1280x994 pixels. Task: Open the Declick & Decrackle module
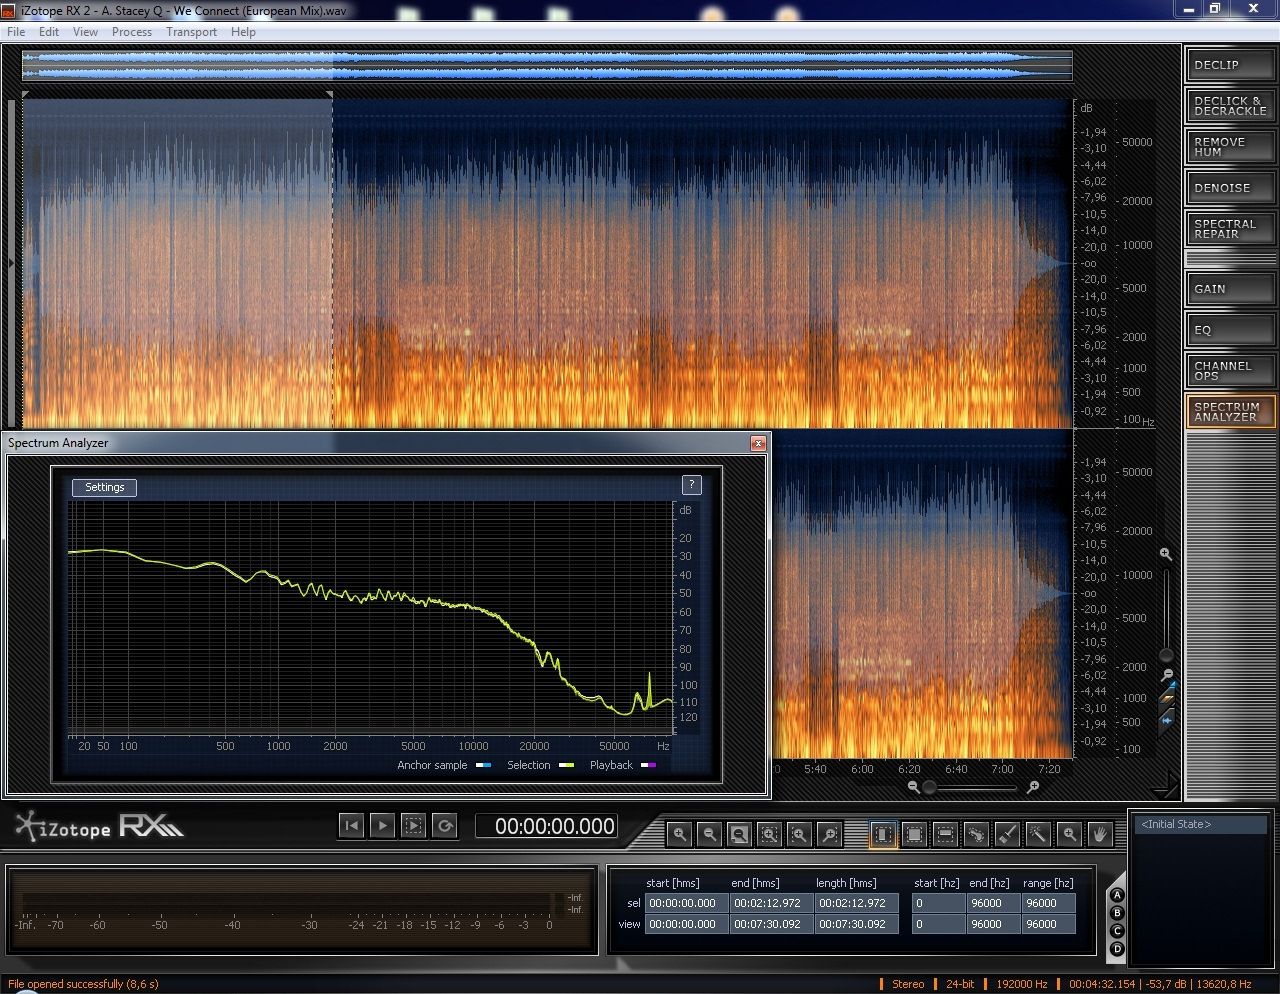click(1230, 106)
